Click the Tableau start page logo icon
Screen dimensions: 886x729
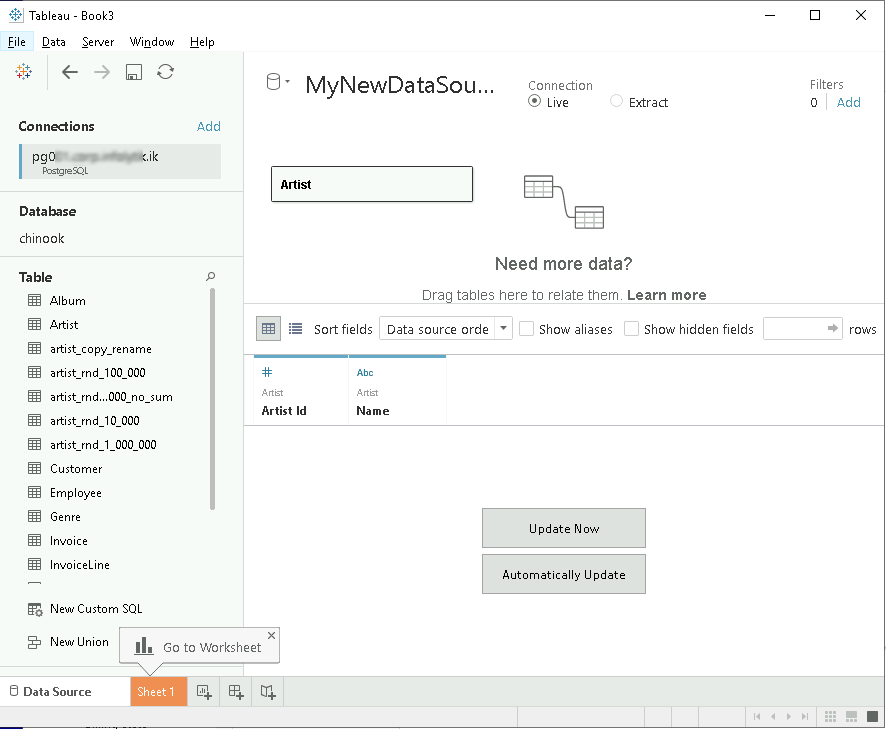pyautogui.click(x=23, y=72)
